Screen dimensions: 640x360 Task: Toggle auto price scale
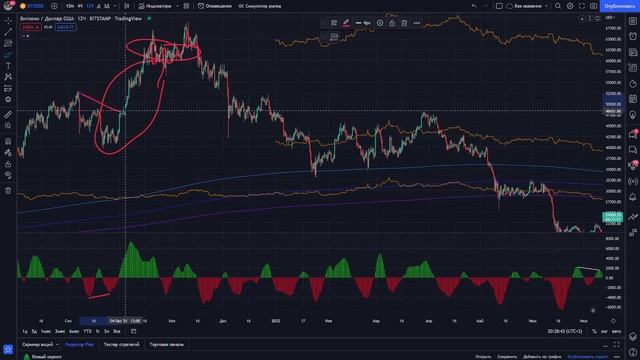(616, 331)
